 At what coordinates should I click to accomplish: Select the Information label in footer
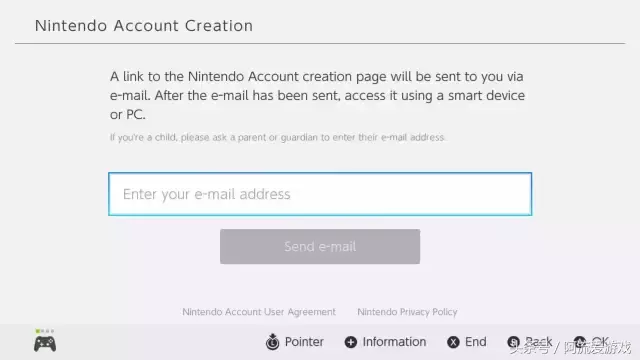pyautogui.click(x=394, y=342)
